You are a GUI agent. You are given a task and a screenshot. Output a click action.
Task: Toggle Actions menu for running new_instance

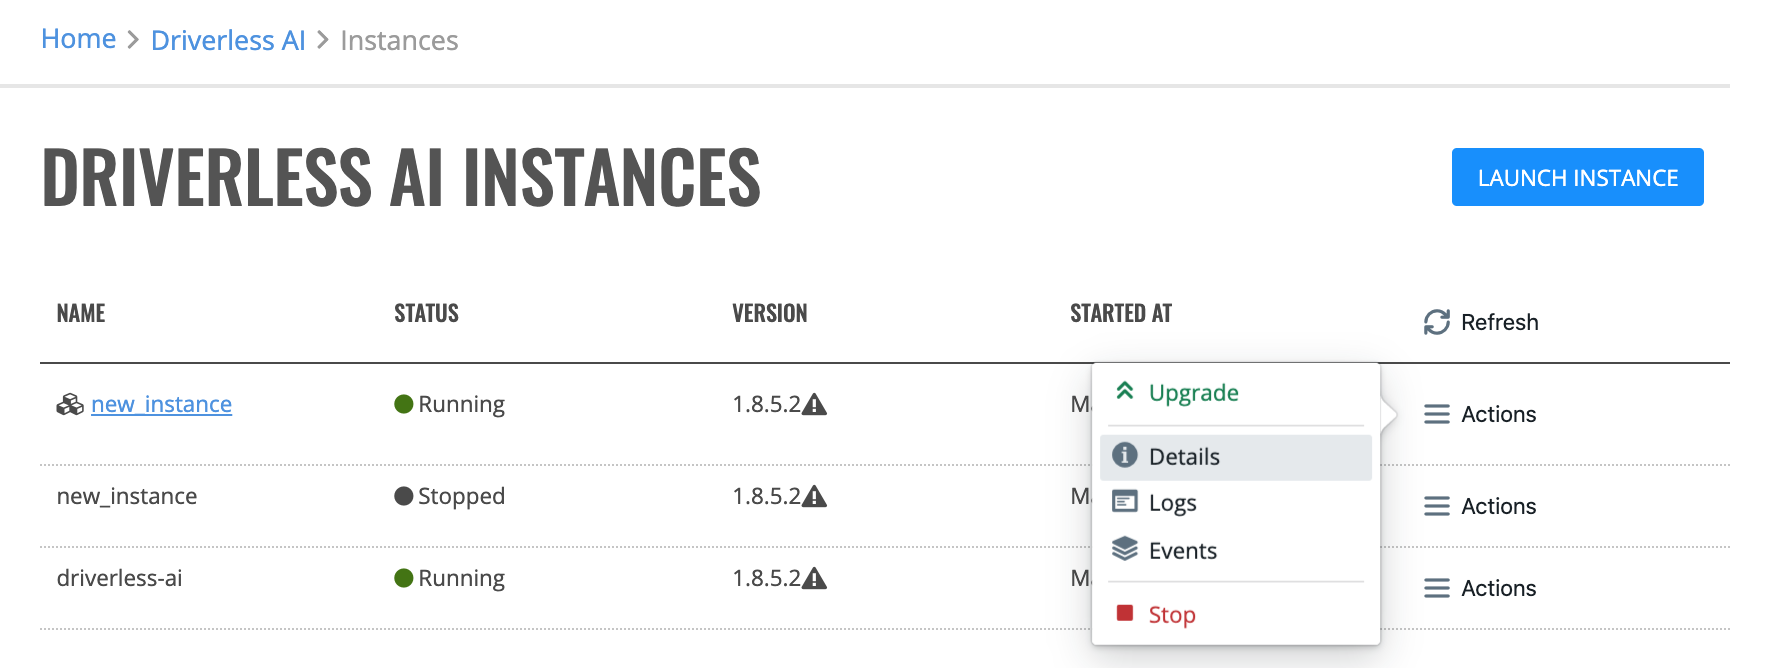[x=1480, y=414]
